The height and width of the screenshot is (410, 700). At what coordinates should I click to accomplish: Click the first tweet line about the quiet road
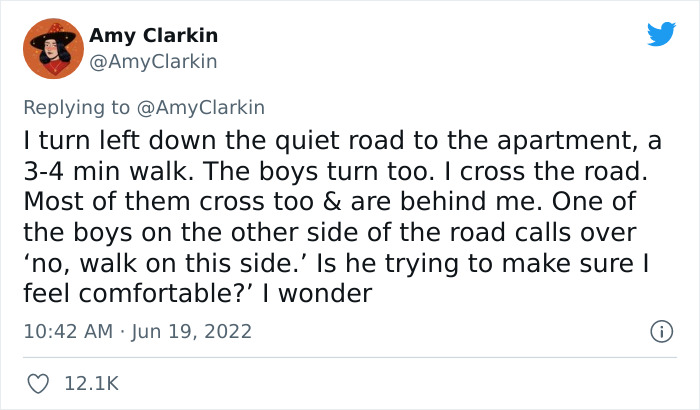[x=342, y=141]
